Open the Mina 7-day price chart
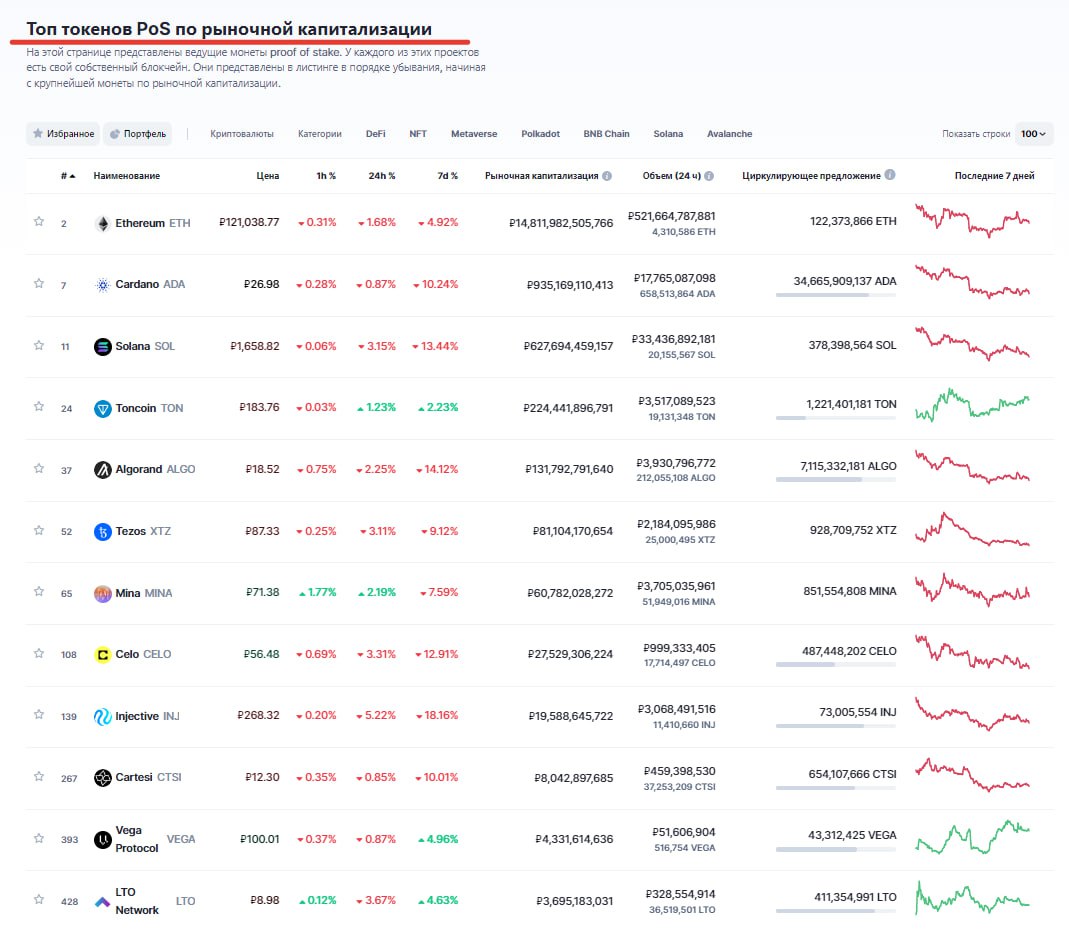 click(972, 592)
